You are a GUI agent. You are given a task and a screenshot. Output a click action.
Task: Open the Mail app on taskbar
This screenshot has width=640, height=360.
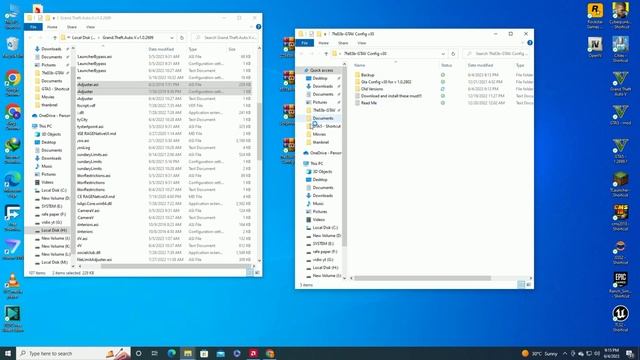tap(220, 353)
